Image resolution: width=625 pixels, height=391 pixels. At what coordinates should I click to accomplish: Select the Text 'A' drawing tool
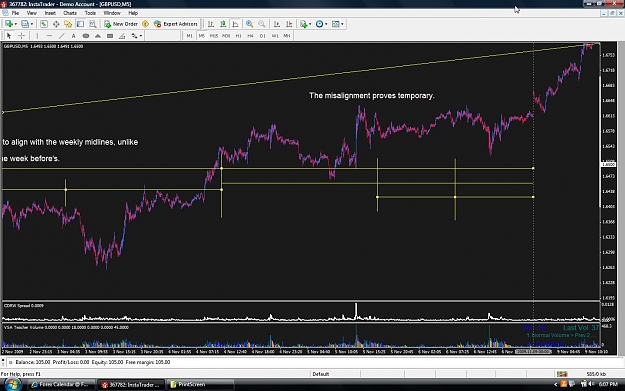[x=73, y=36]
